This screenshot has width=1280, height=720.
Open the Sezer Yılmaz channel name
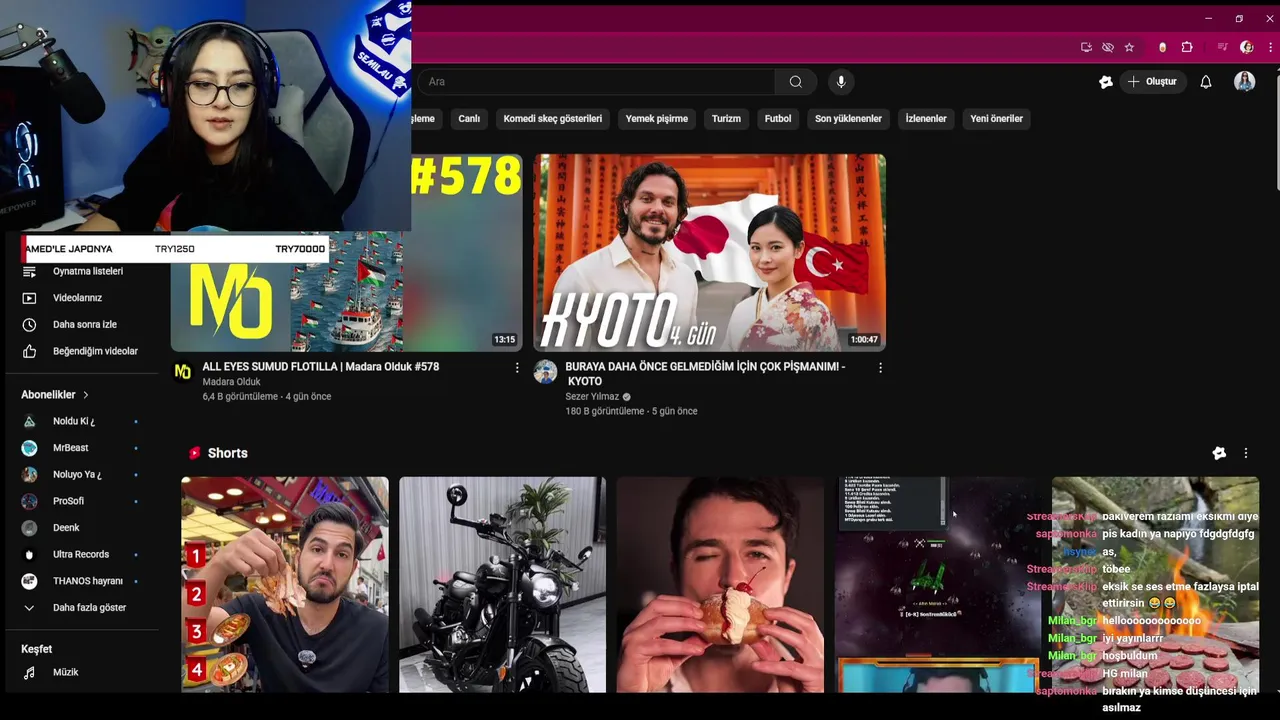(x=592, y=397)
